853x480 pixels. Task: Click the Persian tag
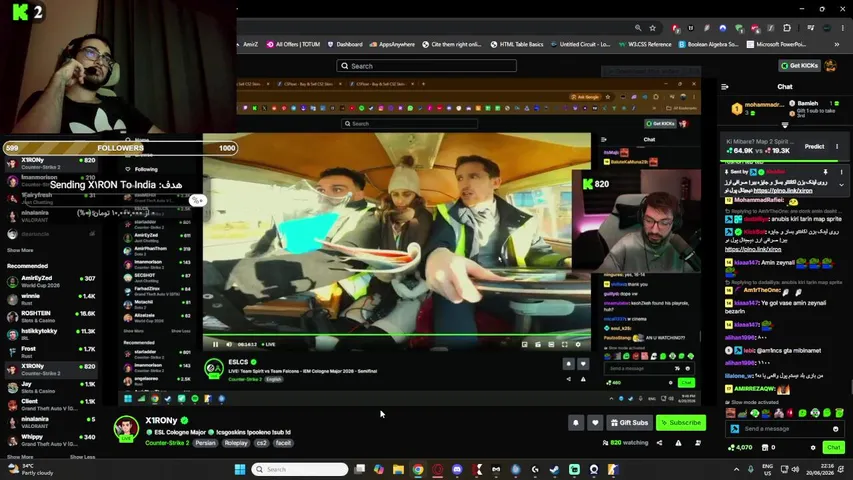[205, 443]
